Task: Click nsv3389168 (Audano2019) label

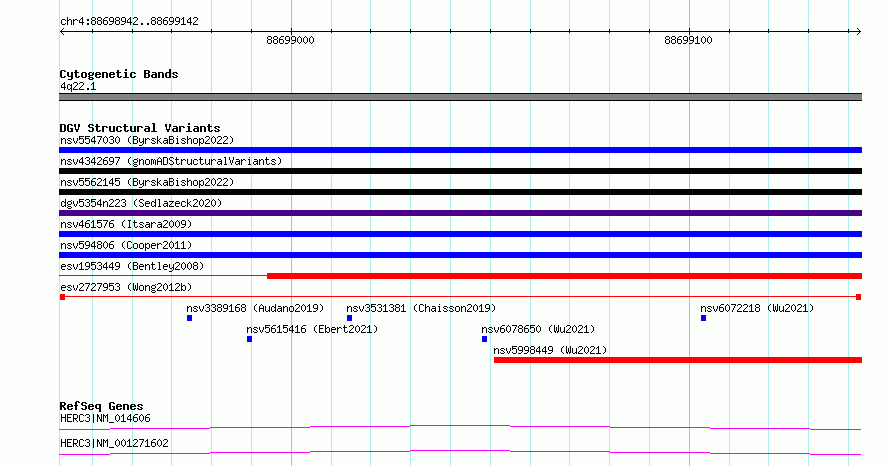Action: coord(255,308)
